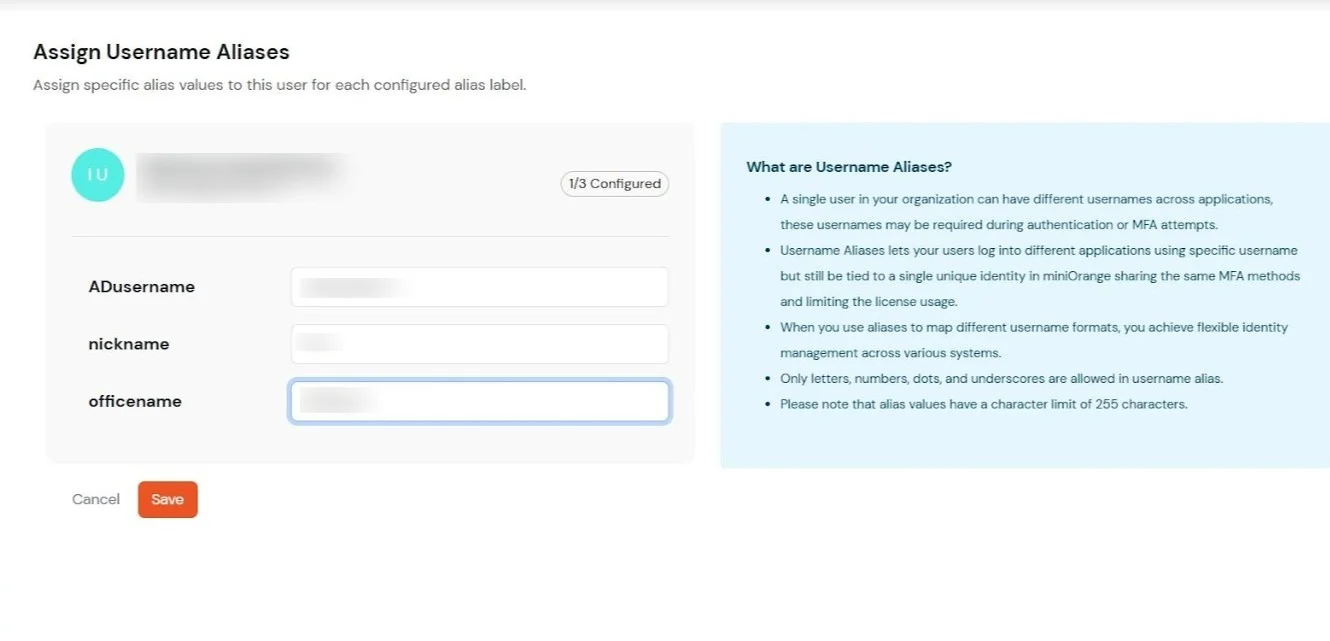Select the officename input field

pos(479,401)
